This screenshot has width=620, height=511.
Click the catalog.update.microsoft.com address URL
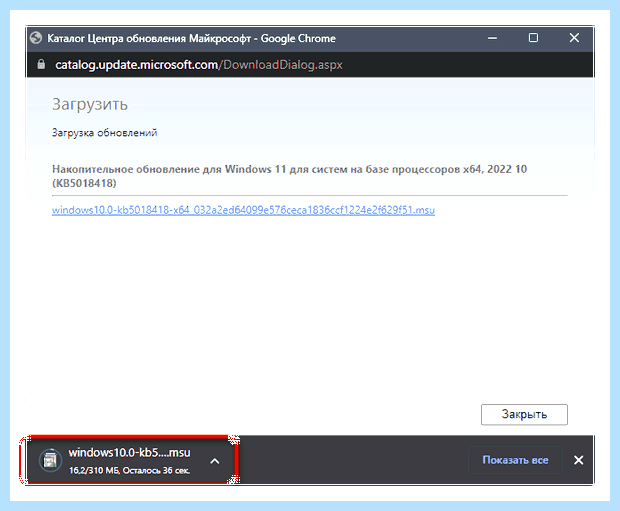click(199, 64)
